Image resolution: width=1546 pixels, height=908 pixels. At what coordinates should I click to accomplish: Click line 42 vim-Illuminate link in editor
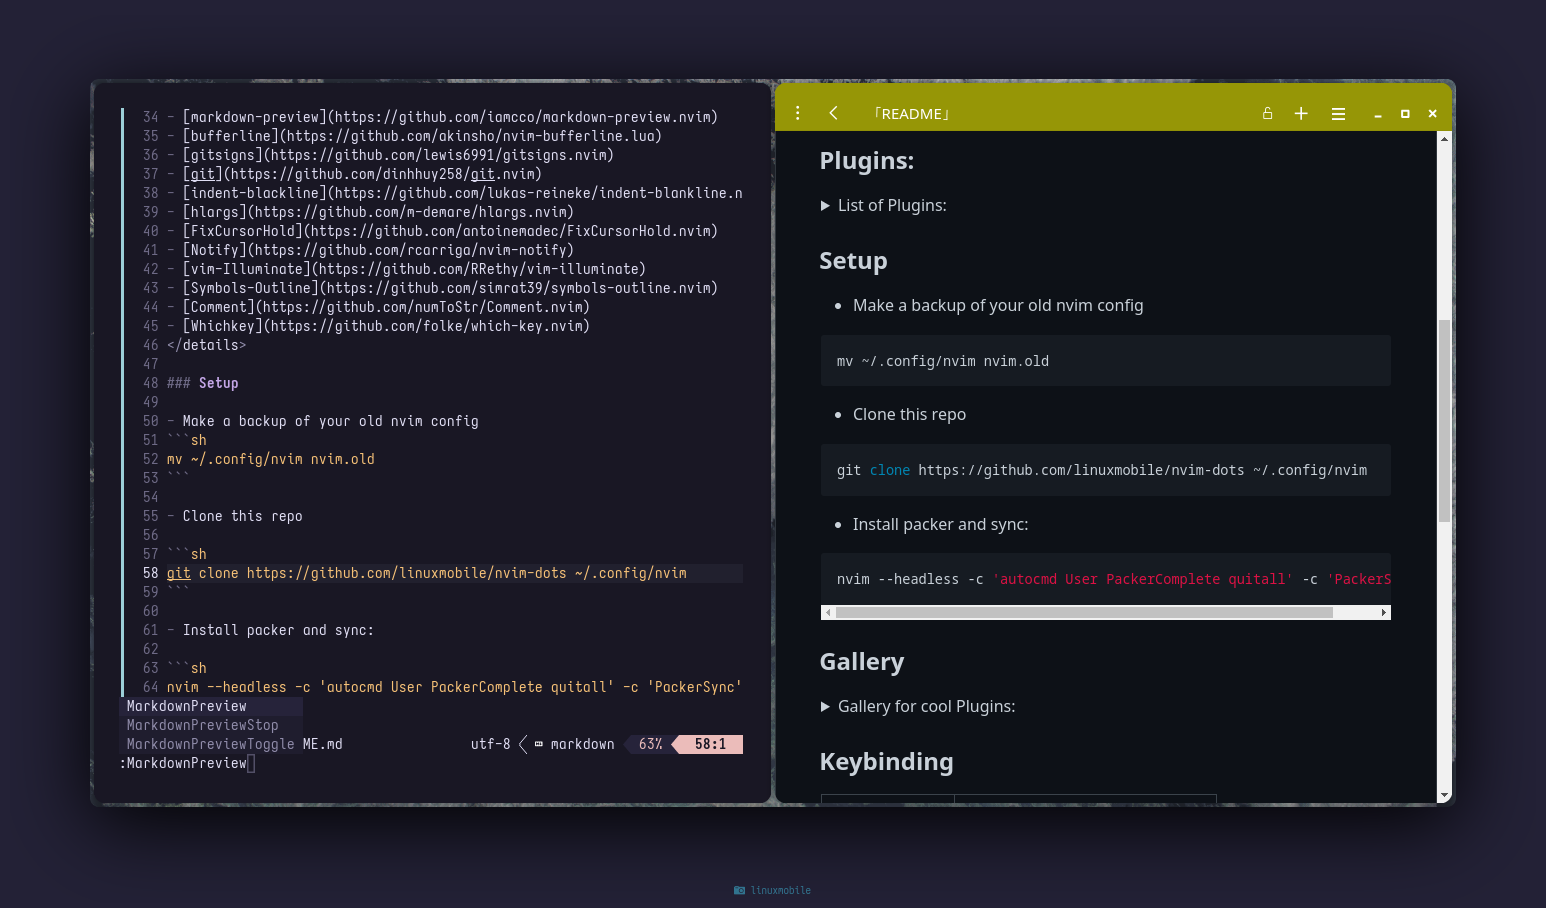coord(414,269)
